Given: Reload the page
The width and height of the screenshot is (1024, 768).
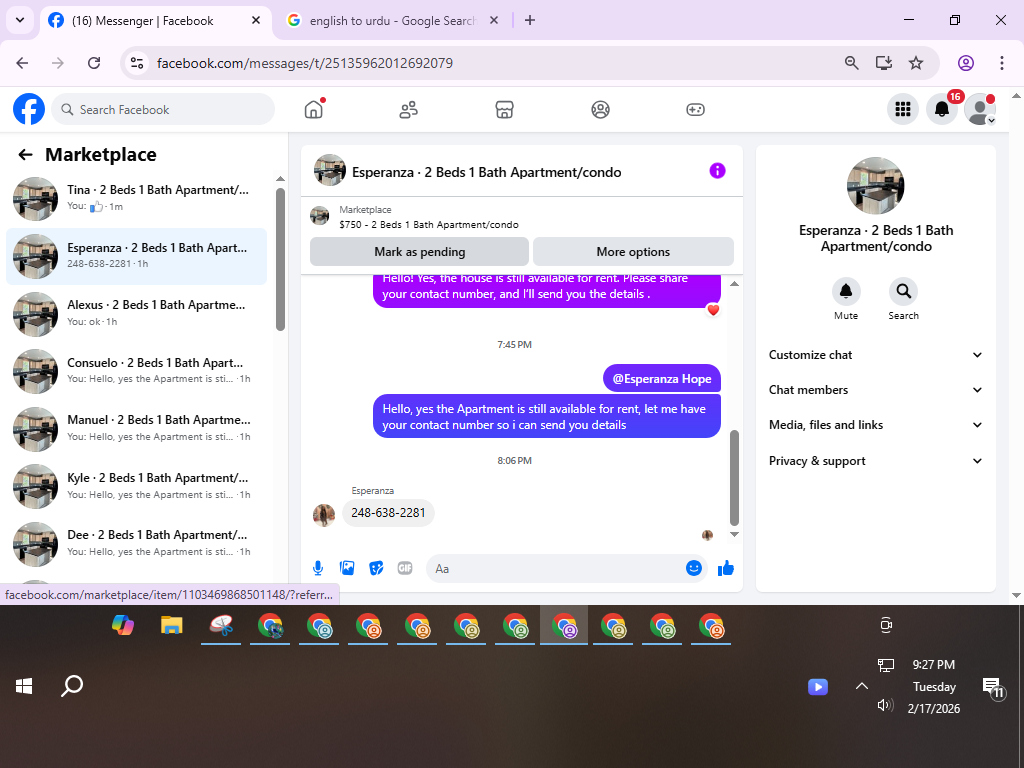Looking at the screenshot, I should click(94, 63).
